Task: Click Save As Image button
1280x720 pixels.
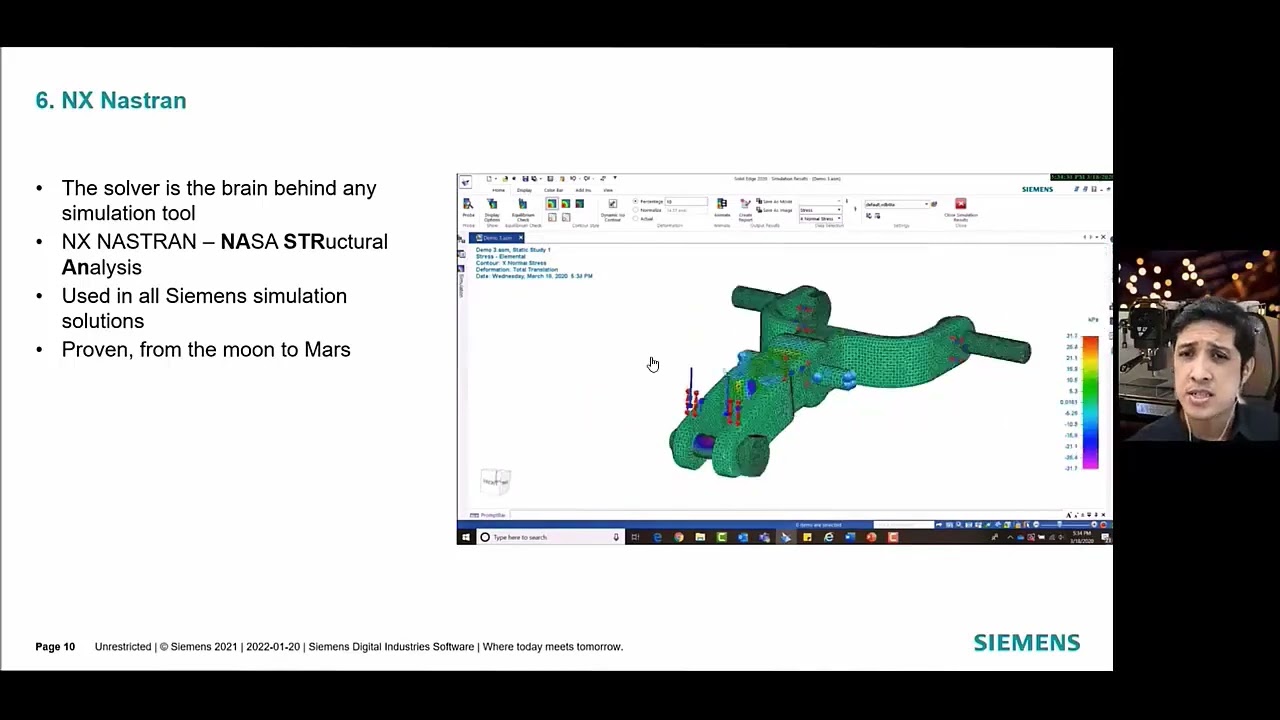Action: click(x=772, y=210)
